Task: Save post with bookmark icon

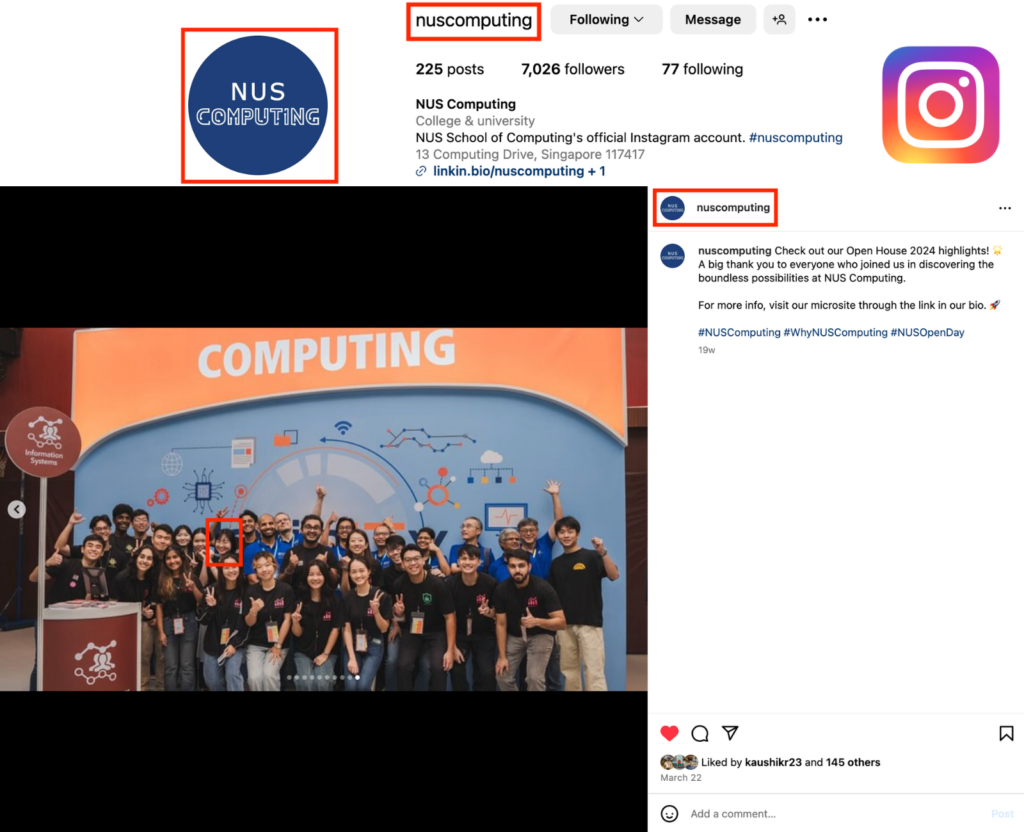Action: point(1006,733)
